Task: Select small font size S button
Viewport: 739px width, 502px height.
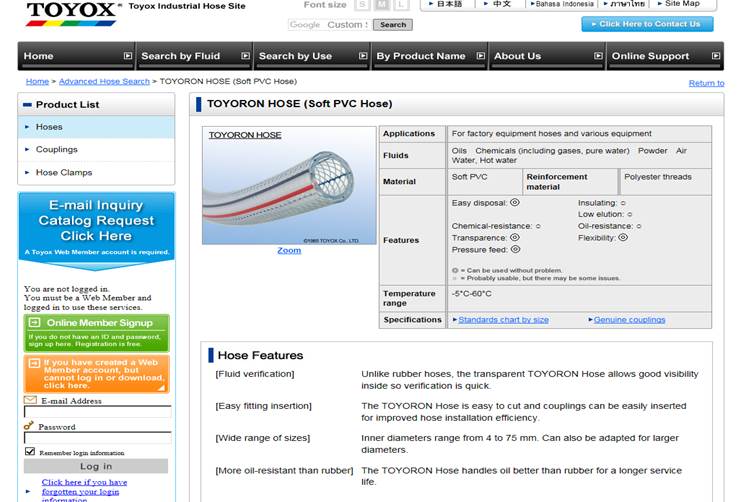Action: 362,4
